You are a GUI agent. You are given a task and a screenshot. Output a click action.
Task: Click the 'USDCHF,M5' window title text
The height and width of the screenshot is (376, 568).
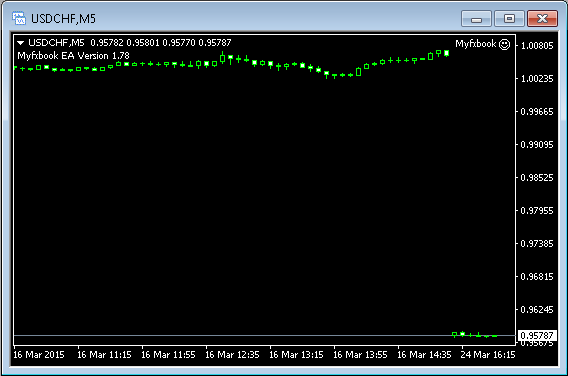point(63,18)
